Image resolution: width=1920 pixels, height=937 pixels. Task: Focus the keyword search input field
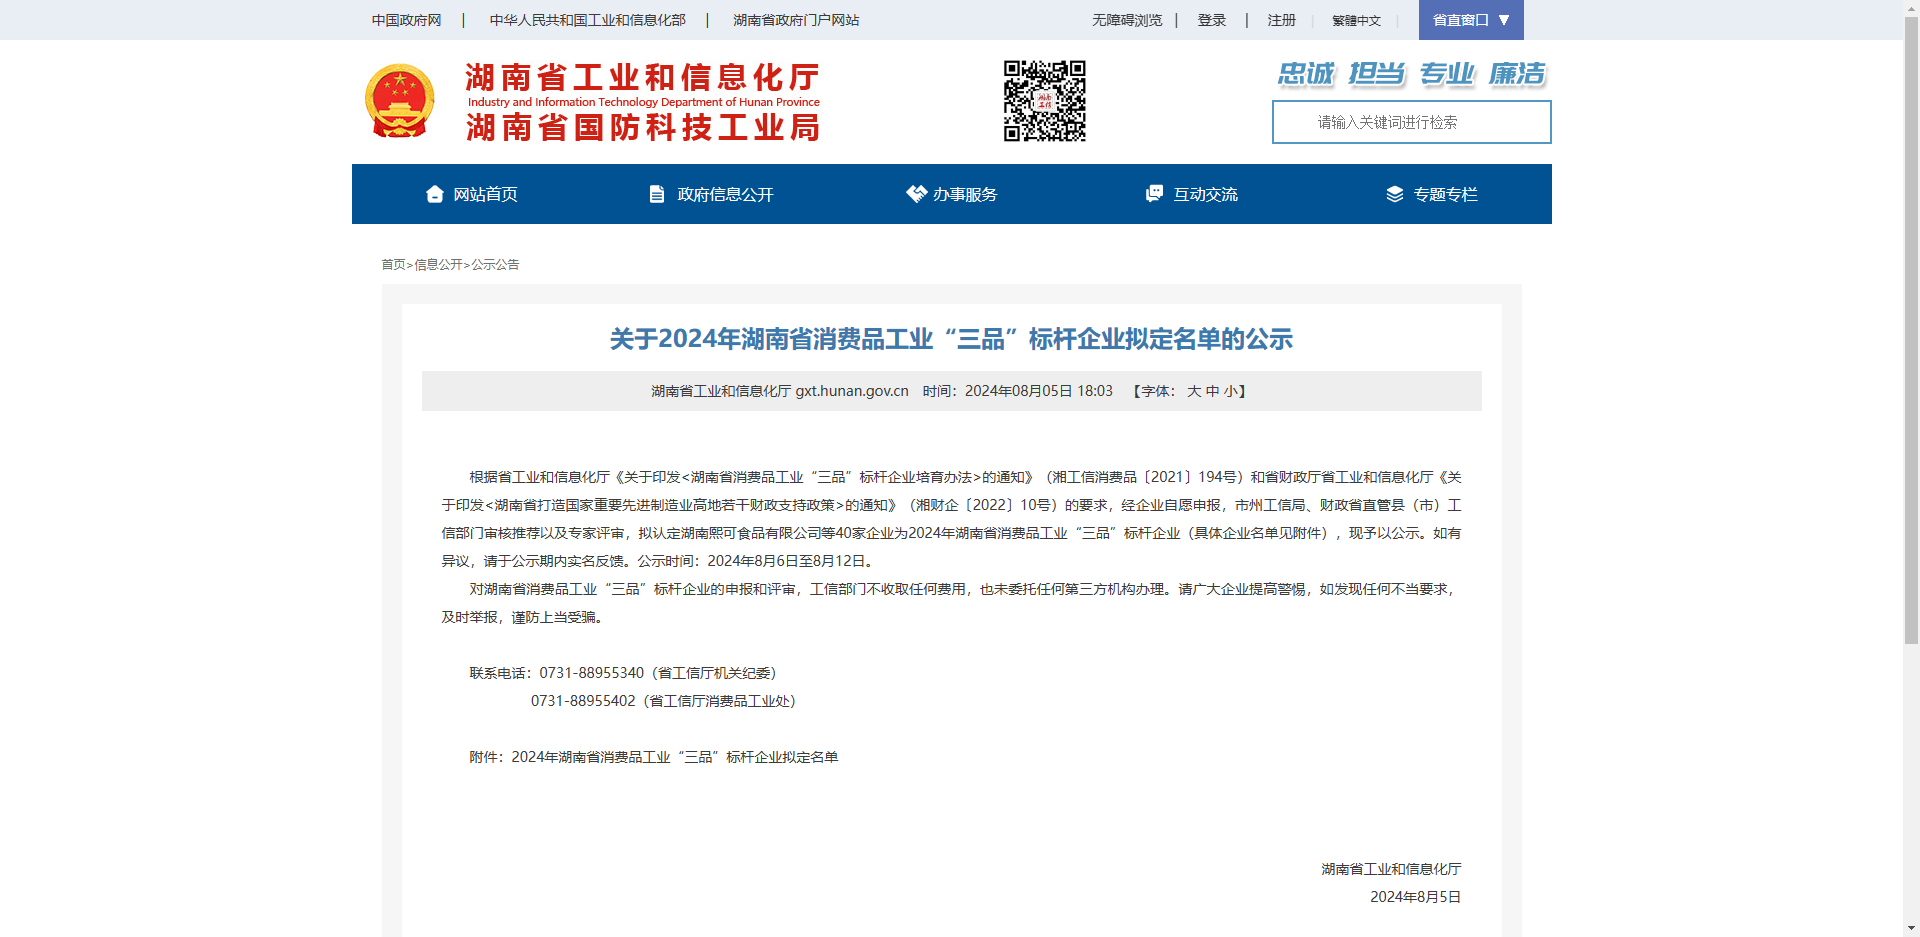(1412, 122)
